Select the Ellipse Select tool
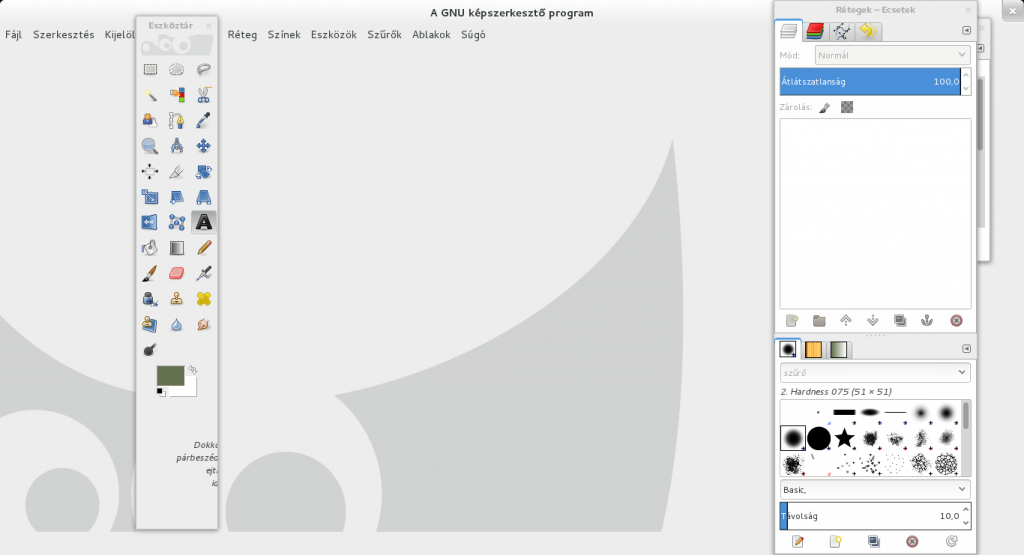Viewport: 1024px width, 555px height. (x=176, y=69)
